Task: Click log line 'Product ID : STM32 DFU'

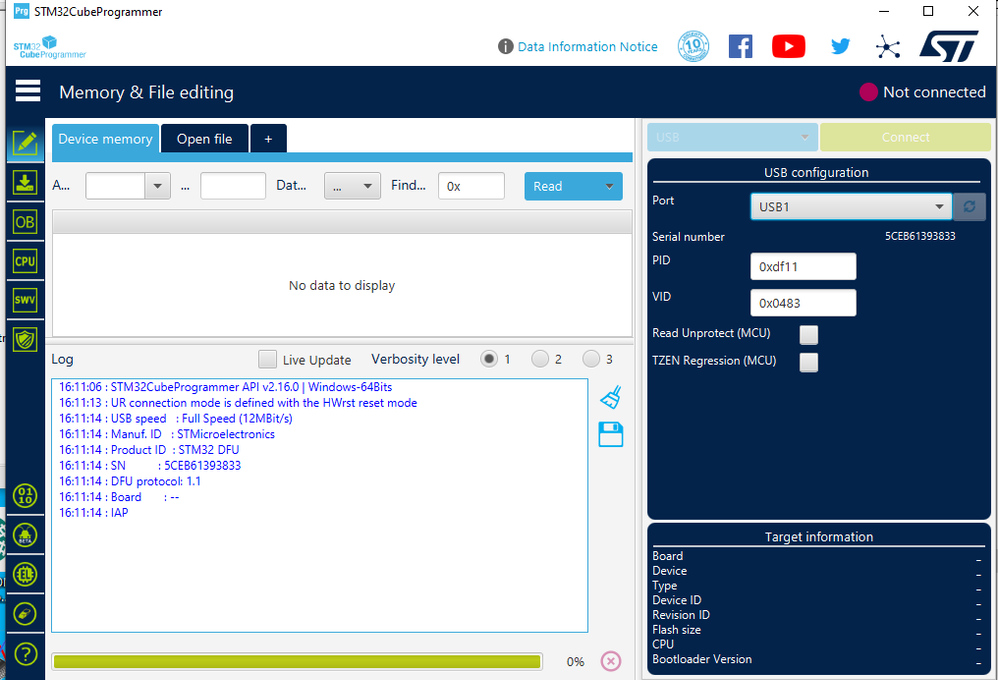Action: [x=149, y=450]
